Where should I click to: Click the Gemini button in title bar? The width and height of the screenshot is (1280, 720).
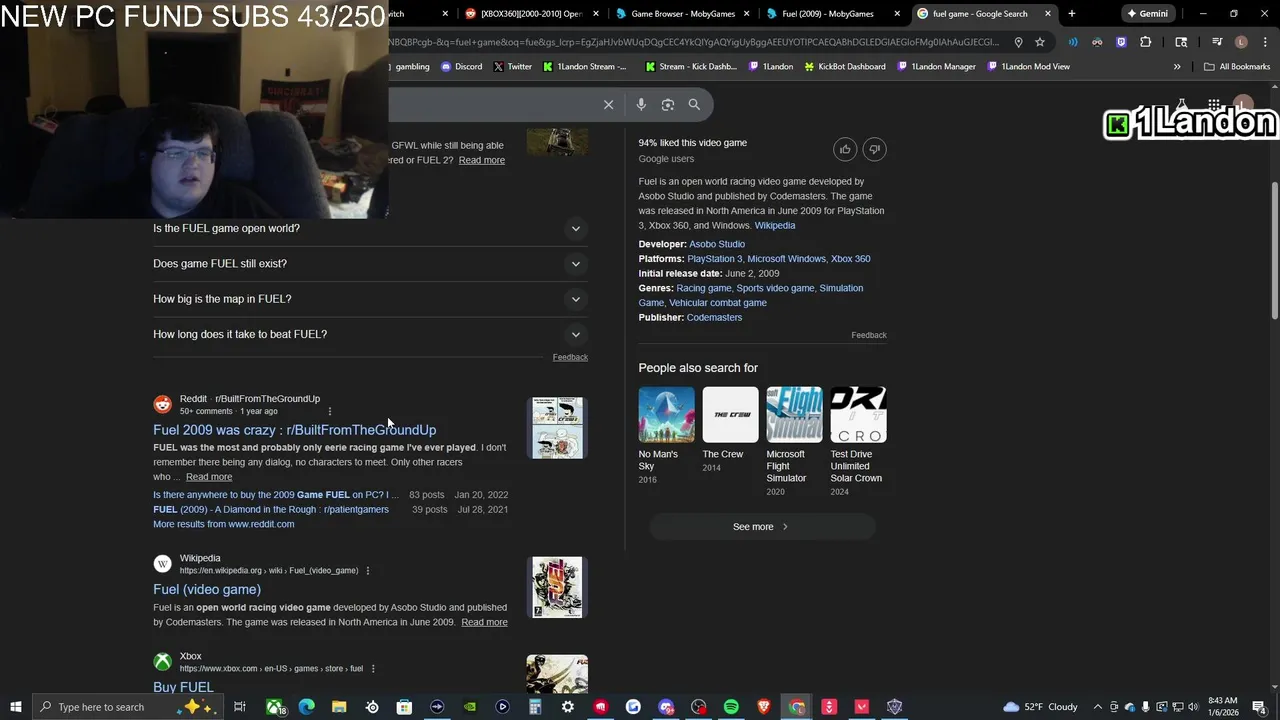tap(1147, 14)
